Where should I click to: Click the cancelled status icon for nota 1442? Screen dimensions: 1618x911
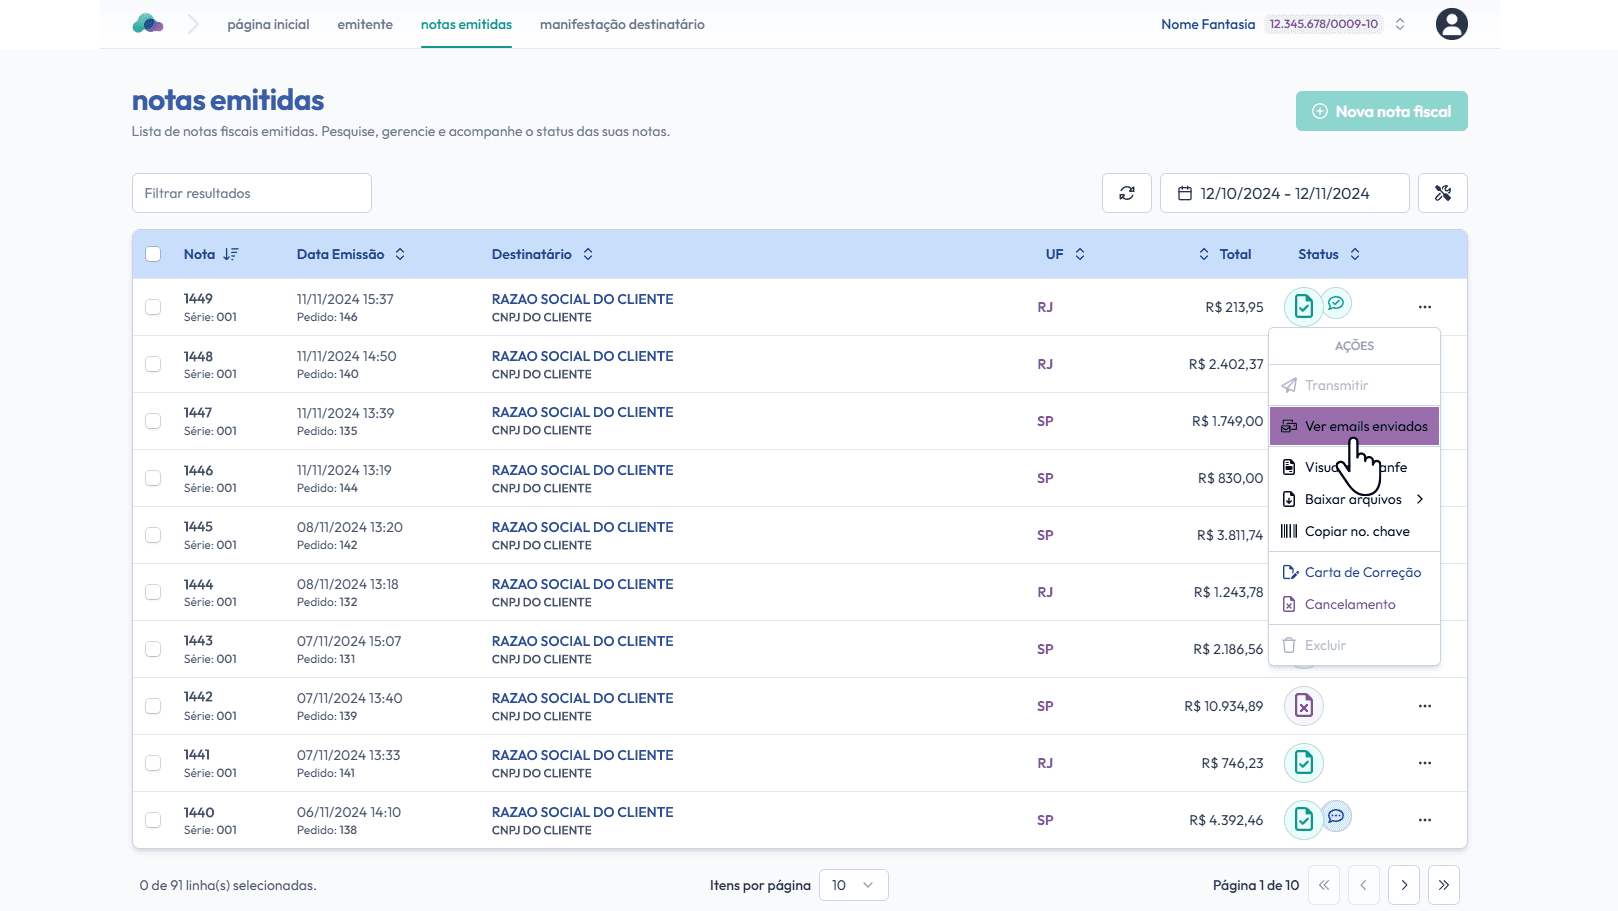(x=1303, y=706)
